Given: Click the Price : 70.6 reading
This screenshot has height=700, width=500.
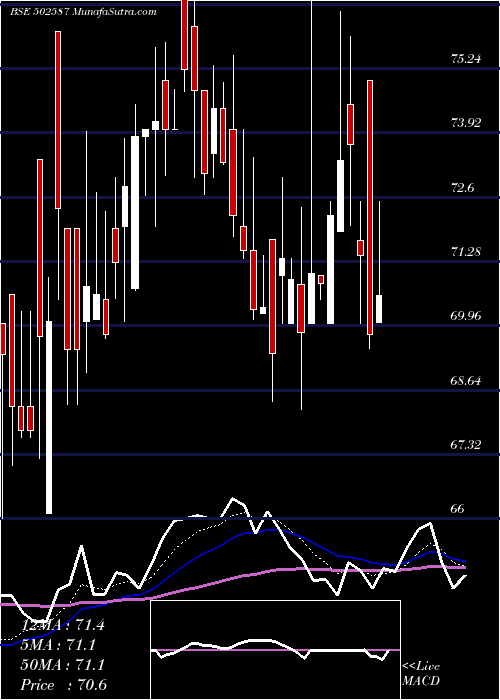Looking at the screenshot, I should [64, 685].
